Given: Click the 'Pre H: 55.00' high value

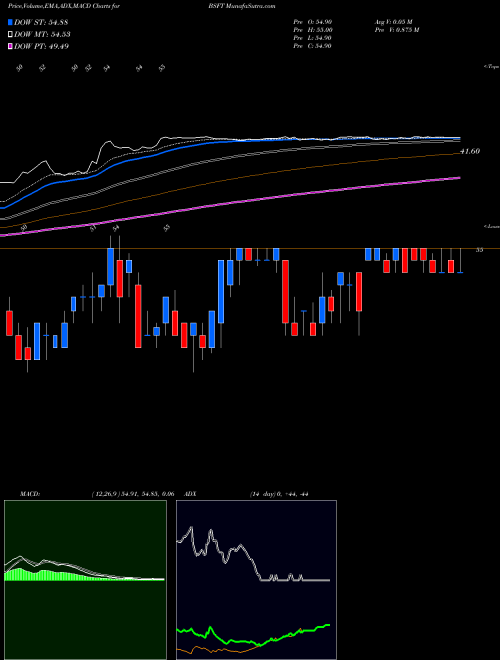Looking at the screenshot, I should click(313, 30).
